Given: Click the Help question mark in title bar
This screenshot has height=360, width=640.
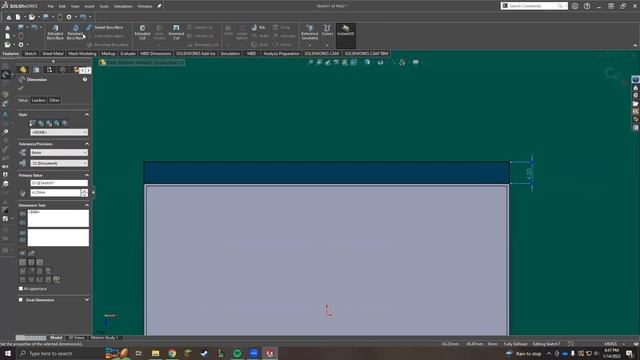Looking at the screenshot, I should point(587,6).
